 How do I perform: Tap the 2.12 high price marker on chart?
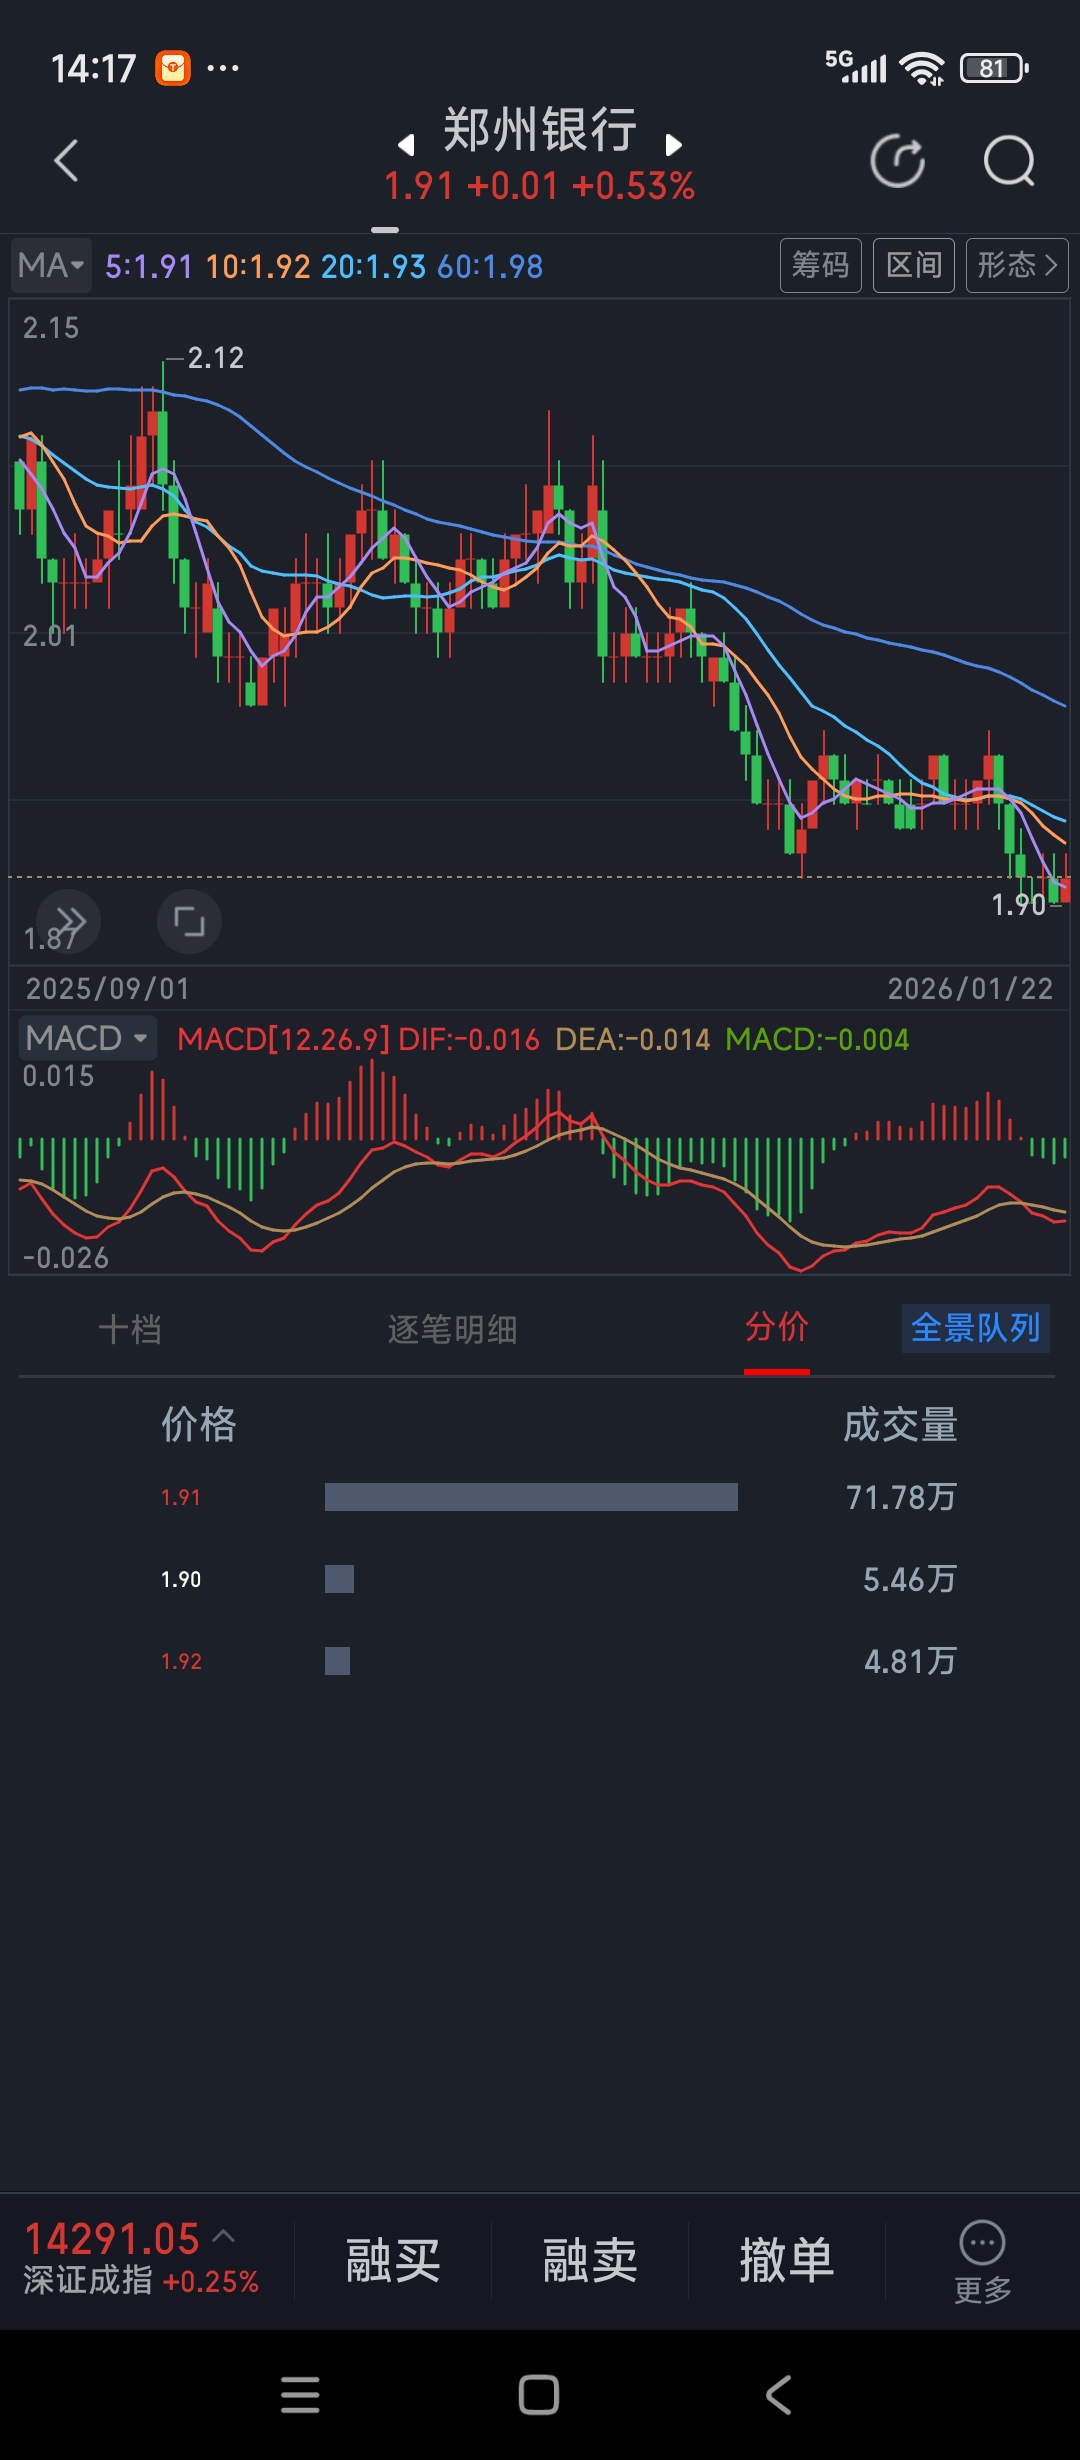pyautogui.click(x=215, y=357)
